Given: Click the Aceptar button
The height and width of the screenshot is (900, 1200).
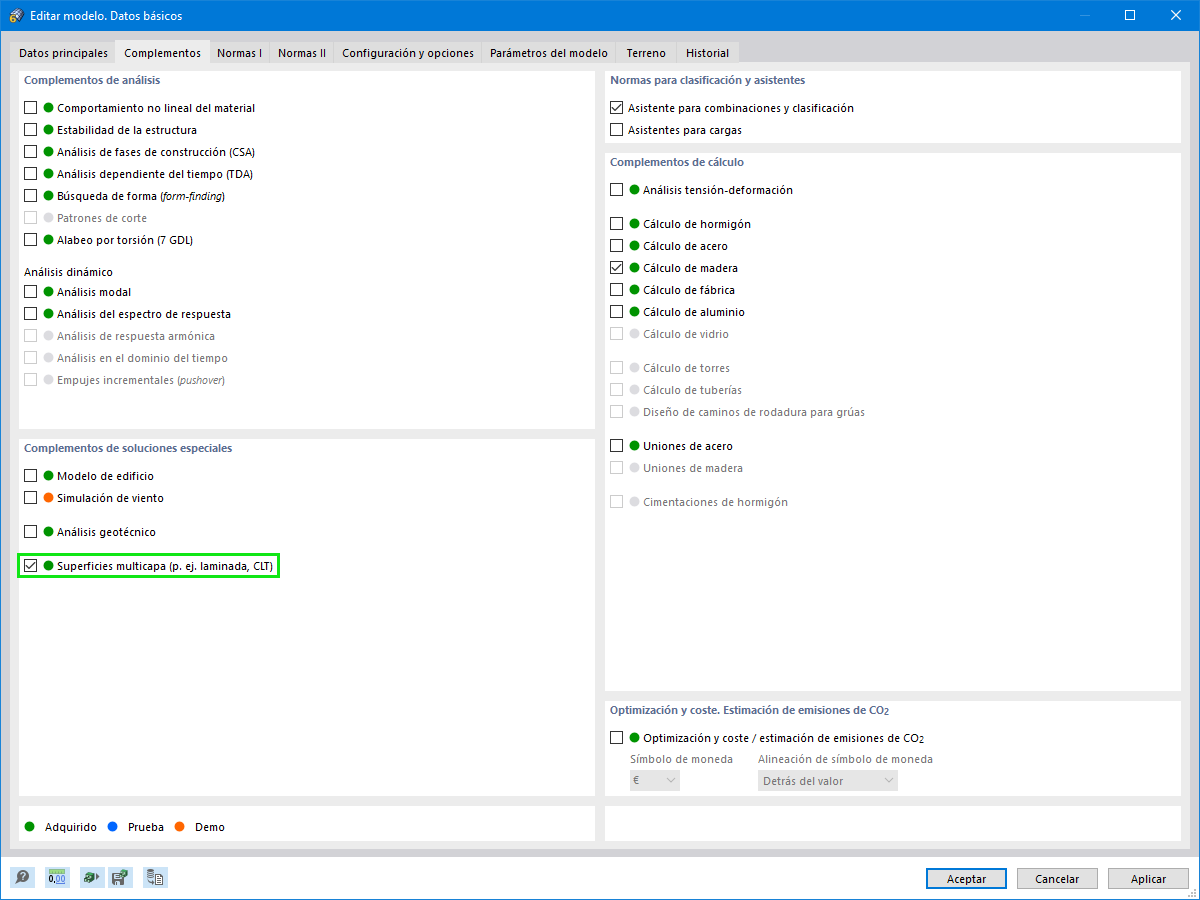Looking at the screenshot, I should coord(967,879).
